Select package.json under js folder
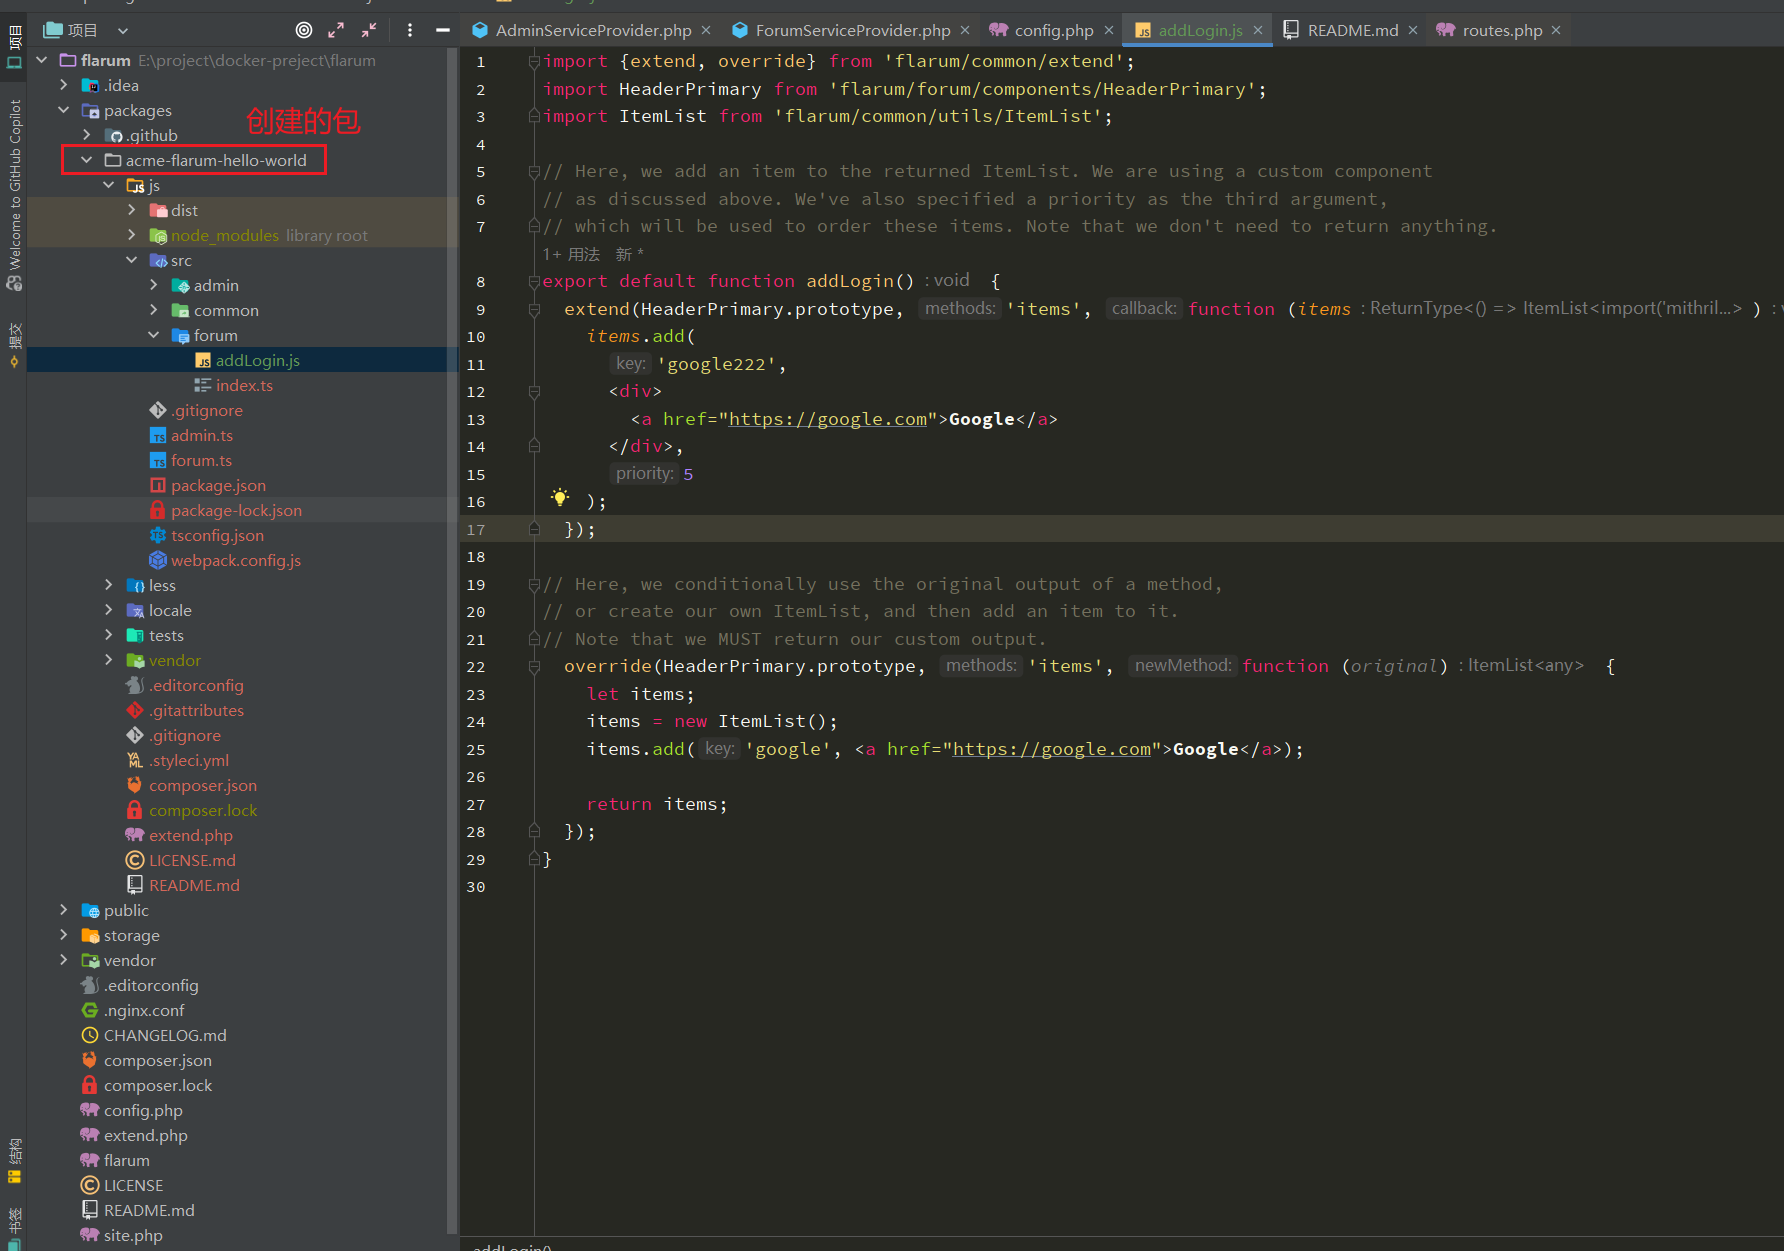 (218, 485)
